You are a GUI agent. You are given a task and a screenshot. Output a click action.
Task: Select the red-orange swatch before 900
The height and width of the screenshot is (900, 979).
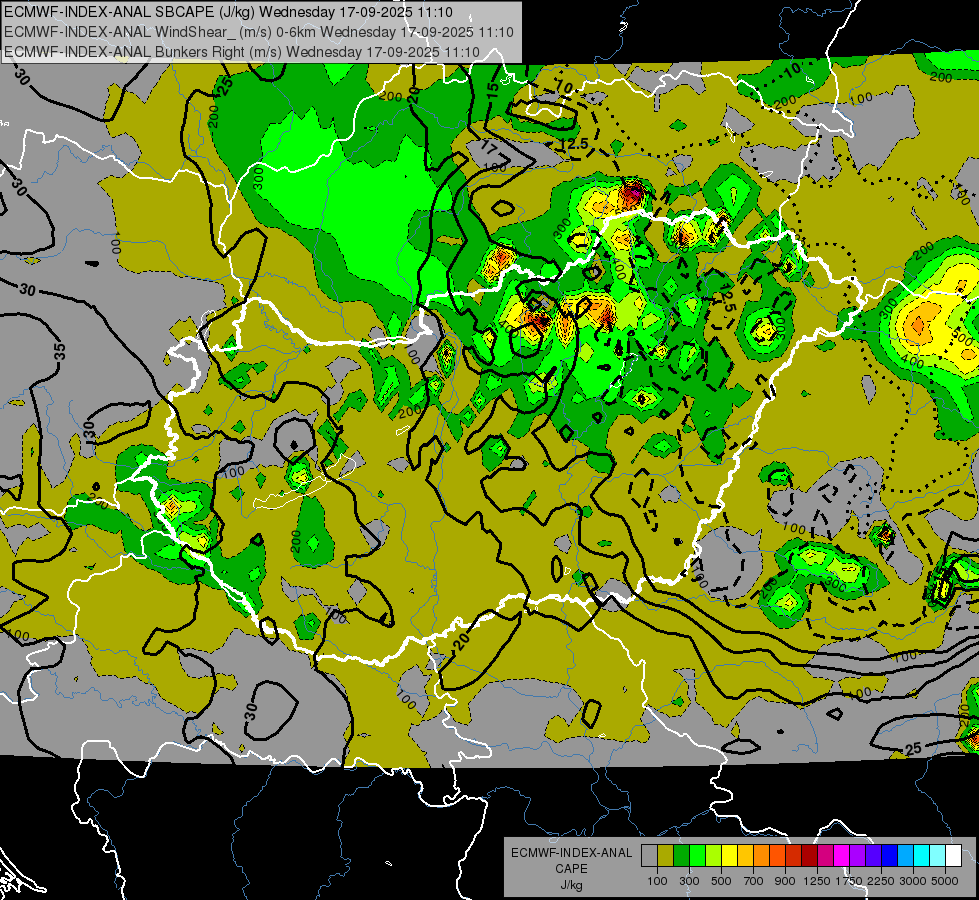[x=777, y=855]
